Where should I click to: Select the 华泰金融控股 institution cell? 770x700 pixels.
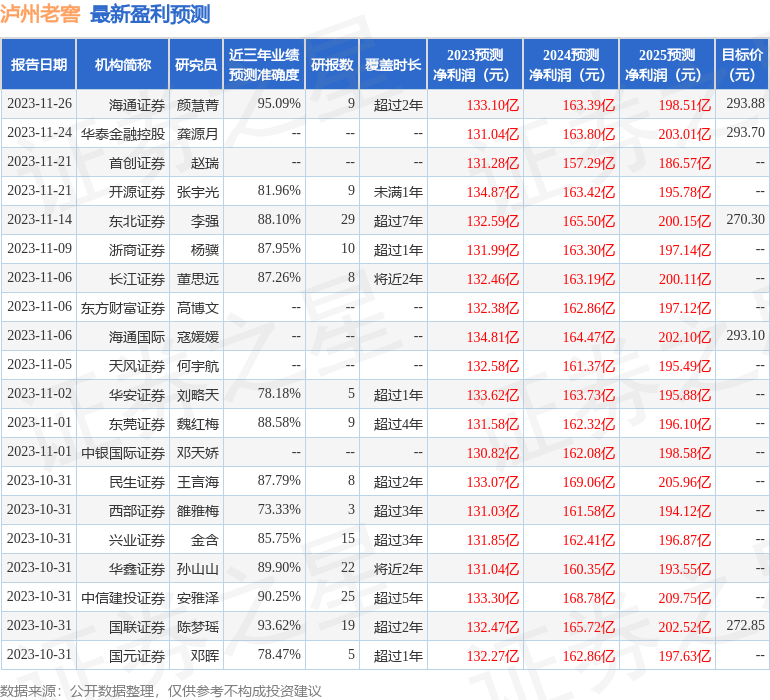point(123,134)
